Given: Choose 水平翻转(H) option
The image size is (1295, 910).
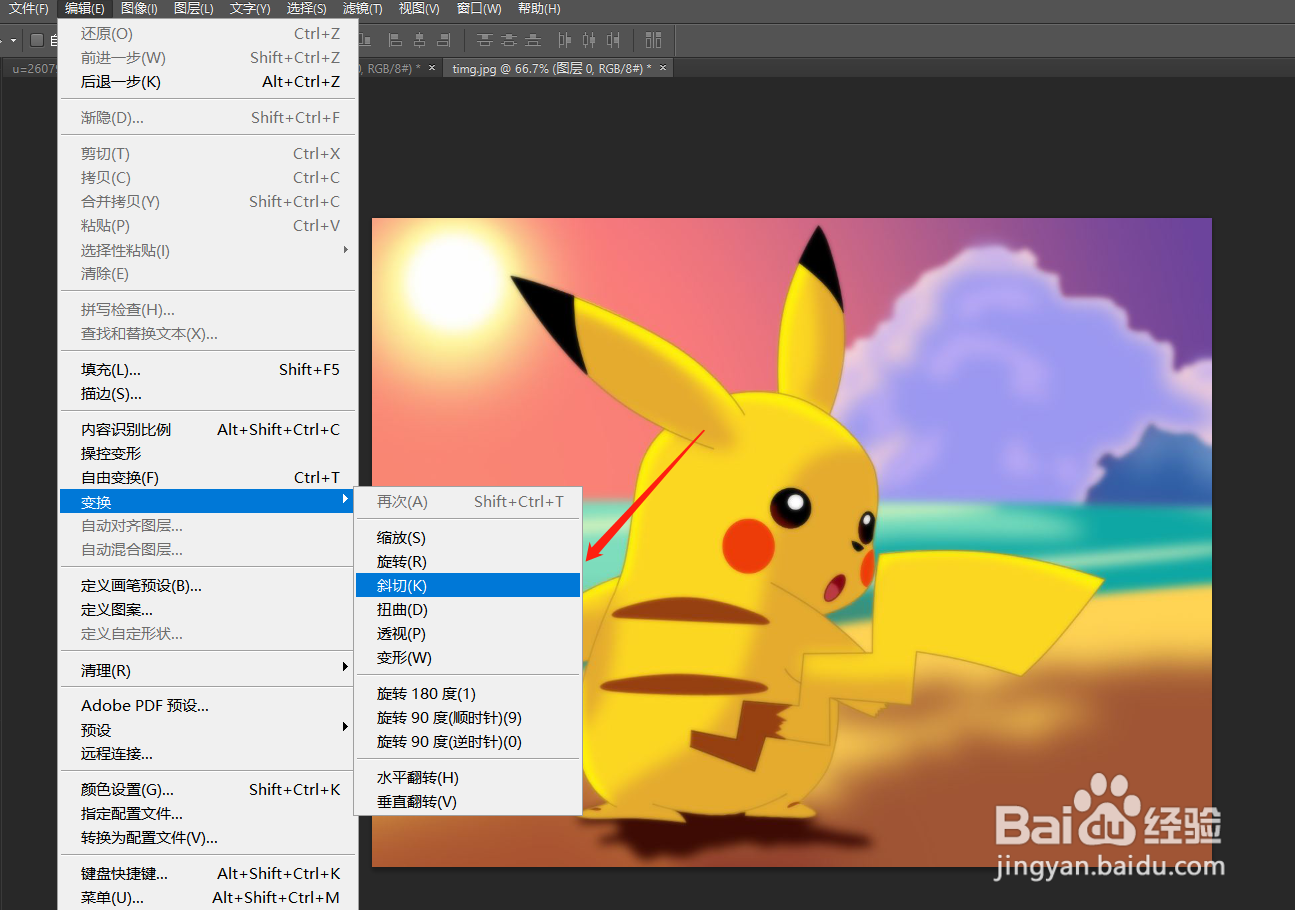Looking at the screenshot, I should 468,778.
